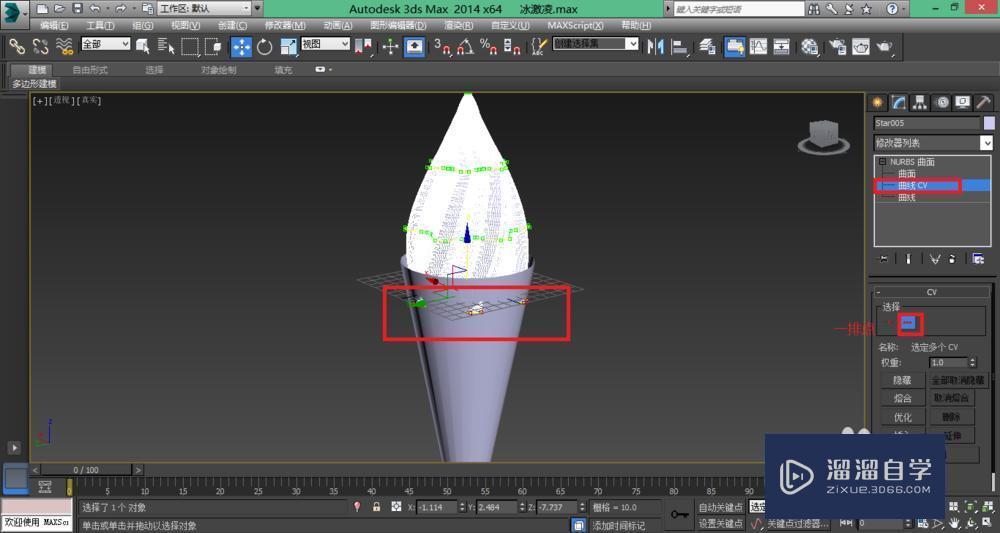Activate Bind to Space Warp tool
1000x533 pixels.
point(64,47)
